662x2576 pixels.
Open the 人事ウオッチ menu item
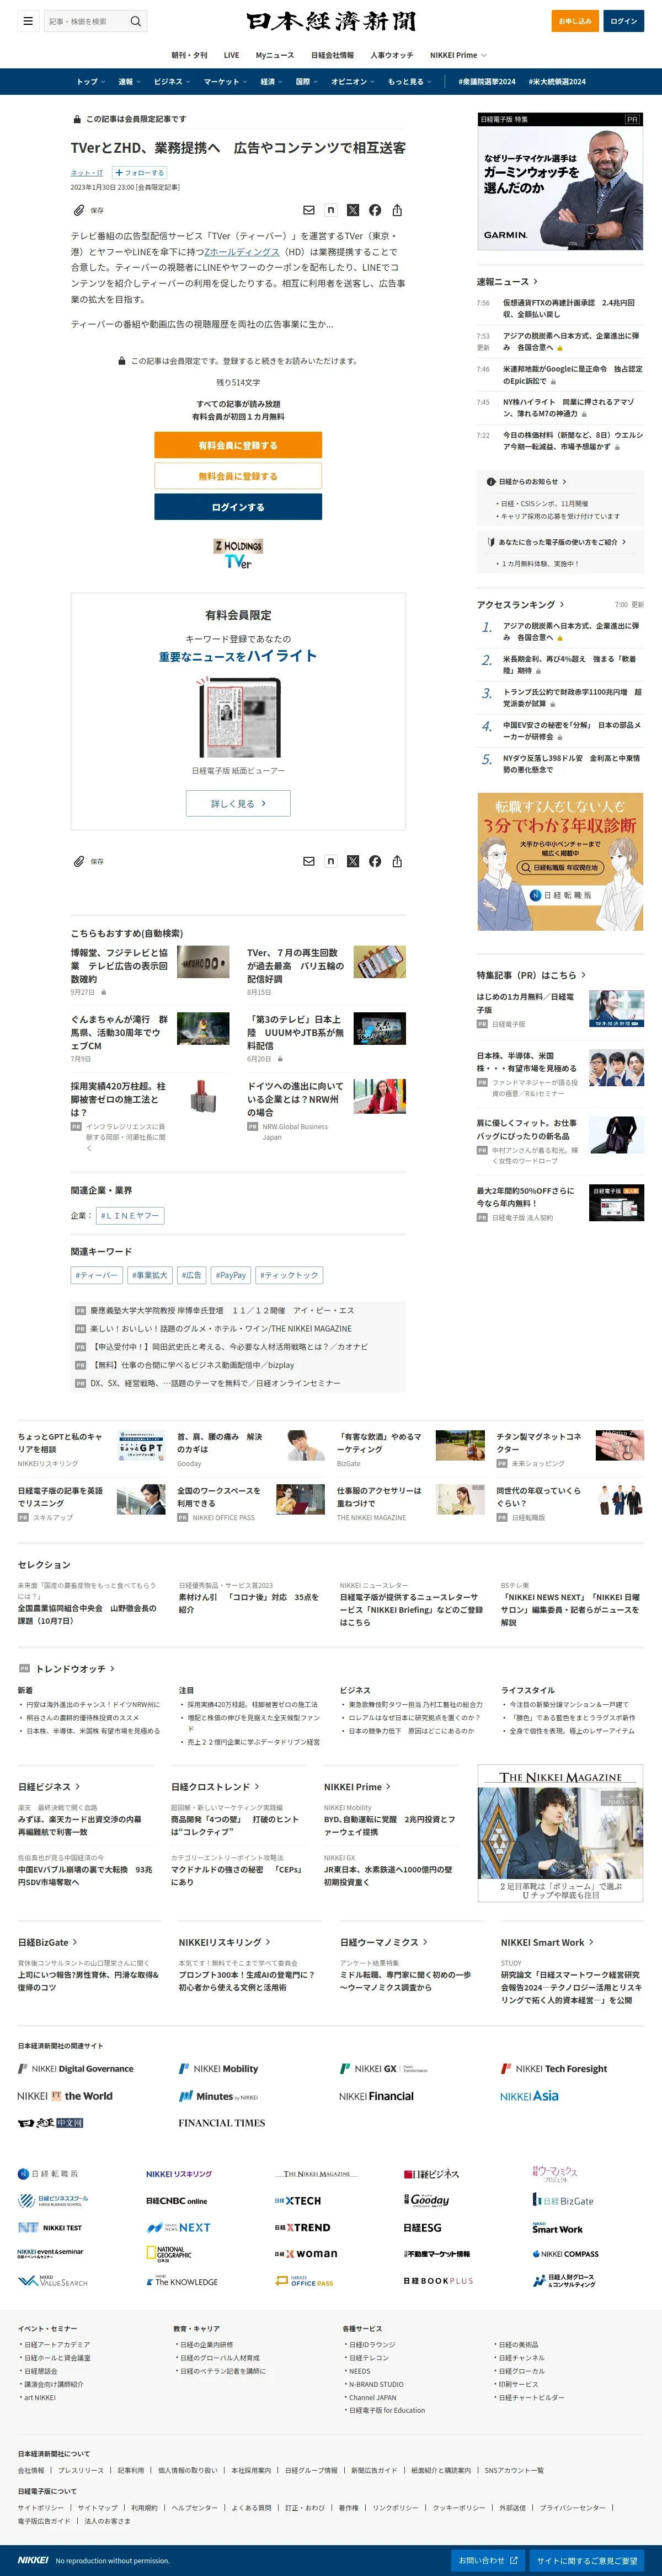pos(392,55)
